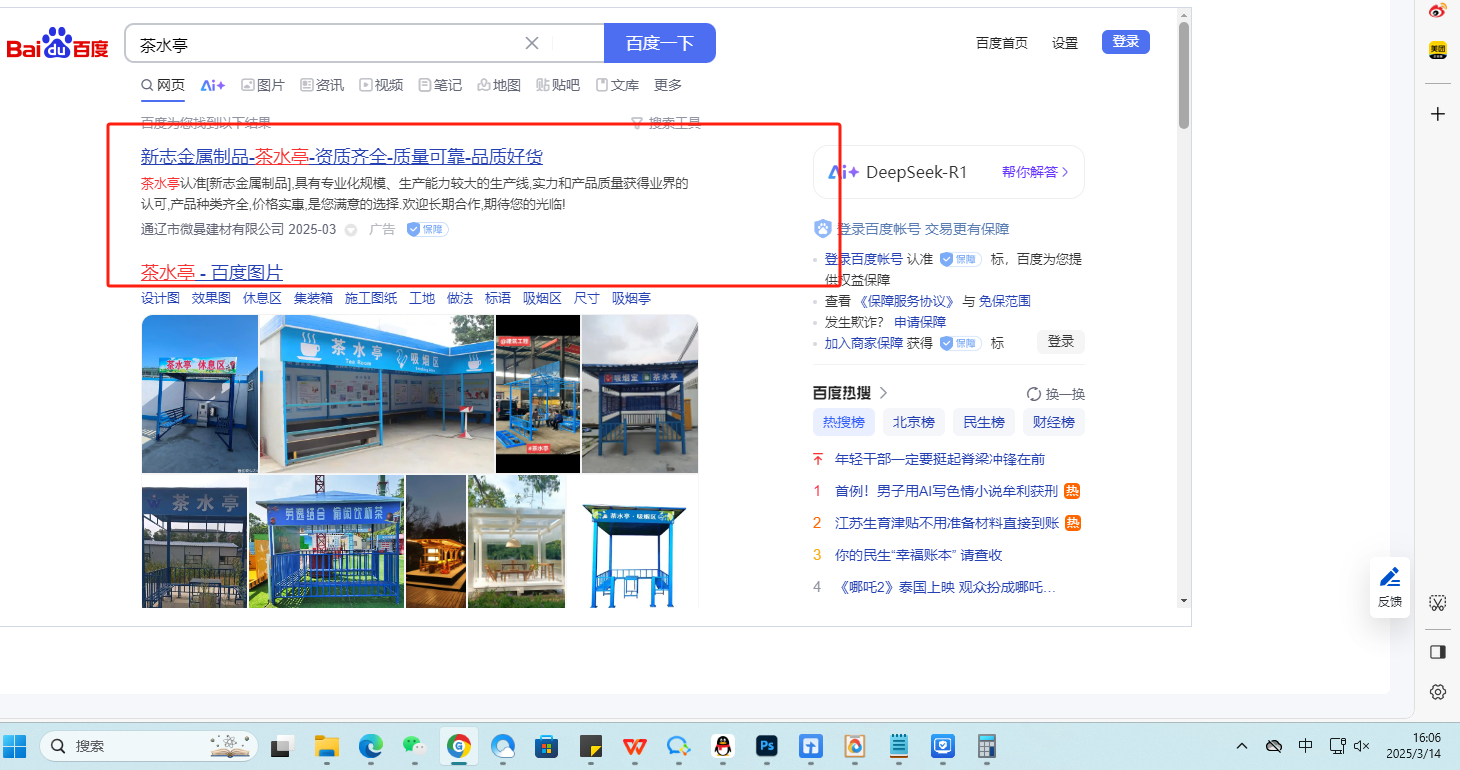Click the Windows taskbar search box

click(148, 746)
